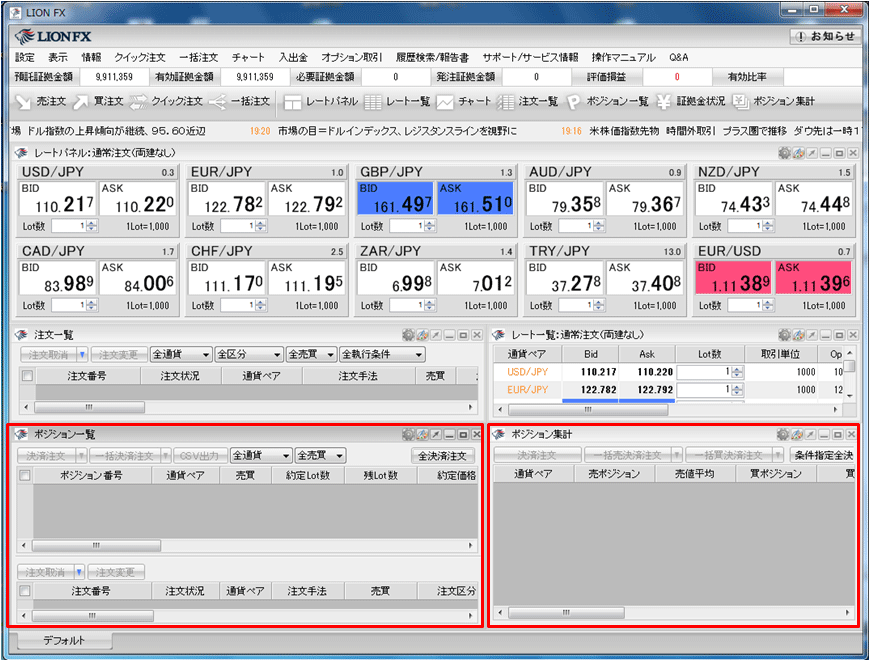Click the 注文一覧 horizontal scrollbar thumb
This screenshot has height=661, width=870.
pos(89,407)
